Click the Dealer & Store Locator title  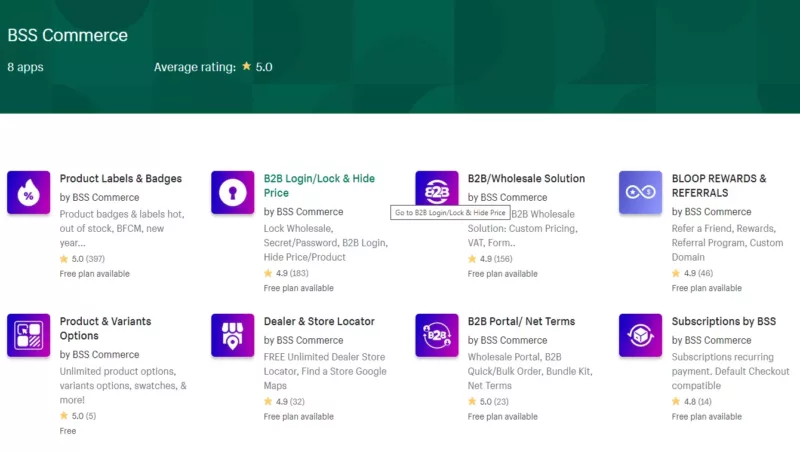pos(319,321)
